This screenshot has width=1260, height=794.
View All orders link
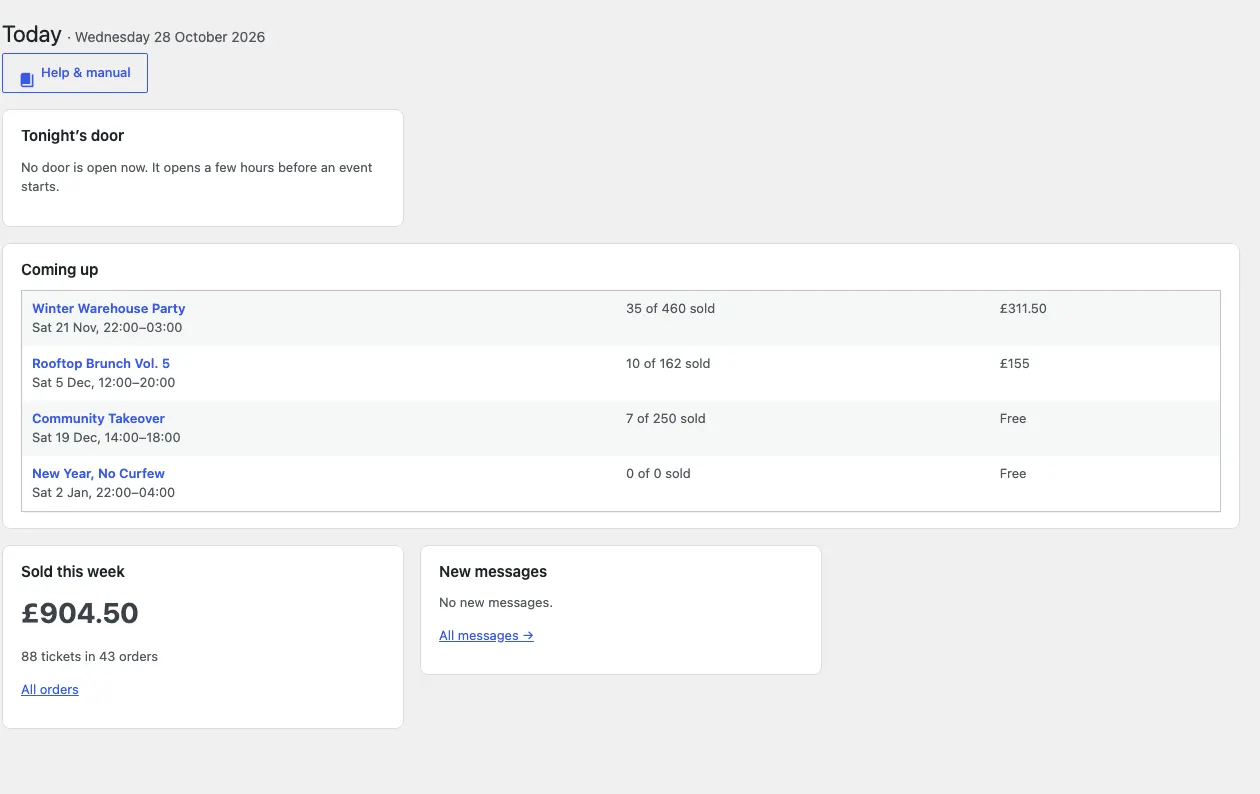click(50, 690)
